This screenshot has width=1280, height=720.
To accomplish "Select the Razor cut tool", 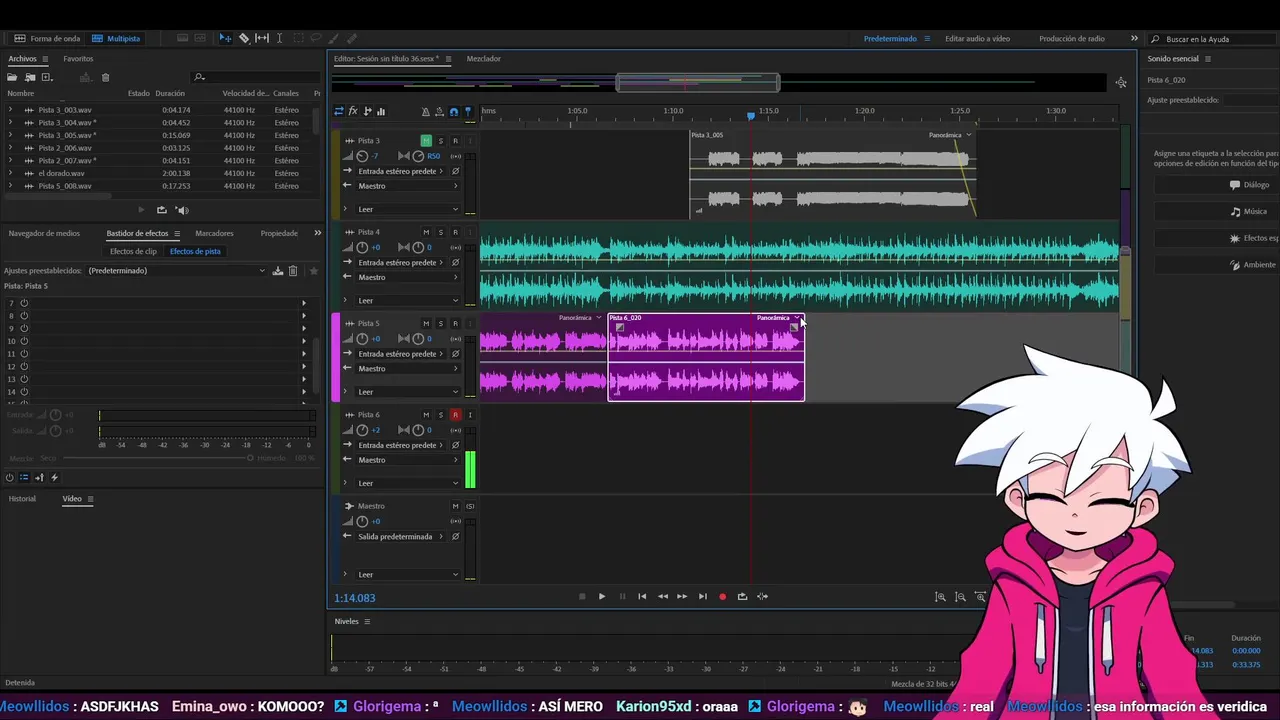I will pos(244,38).
